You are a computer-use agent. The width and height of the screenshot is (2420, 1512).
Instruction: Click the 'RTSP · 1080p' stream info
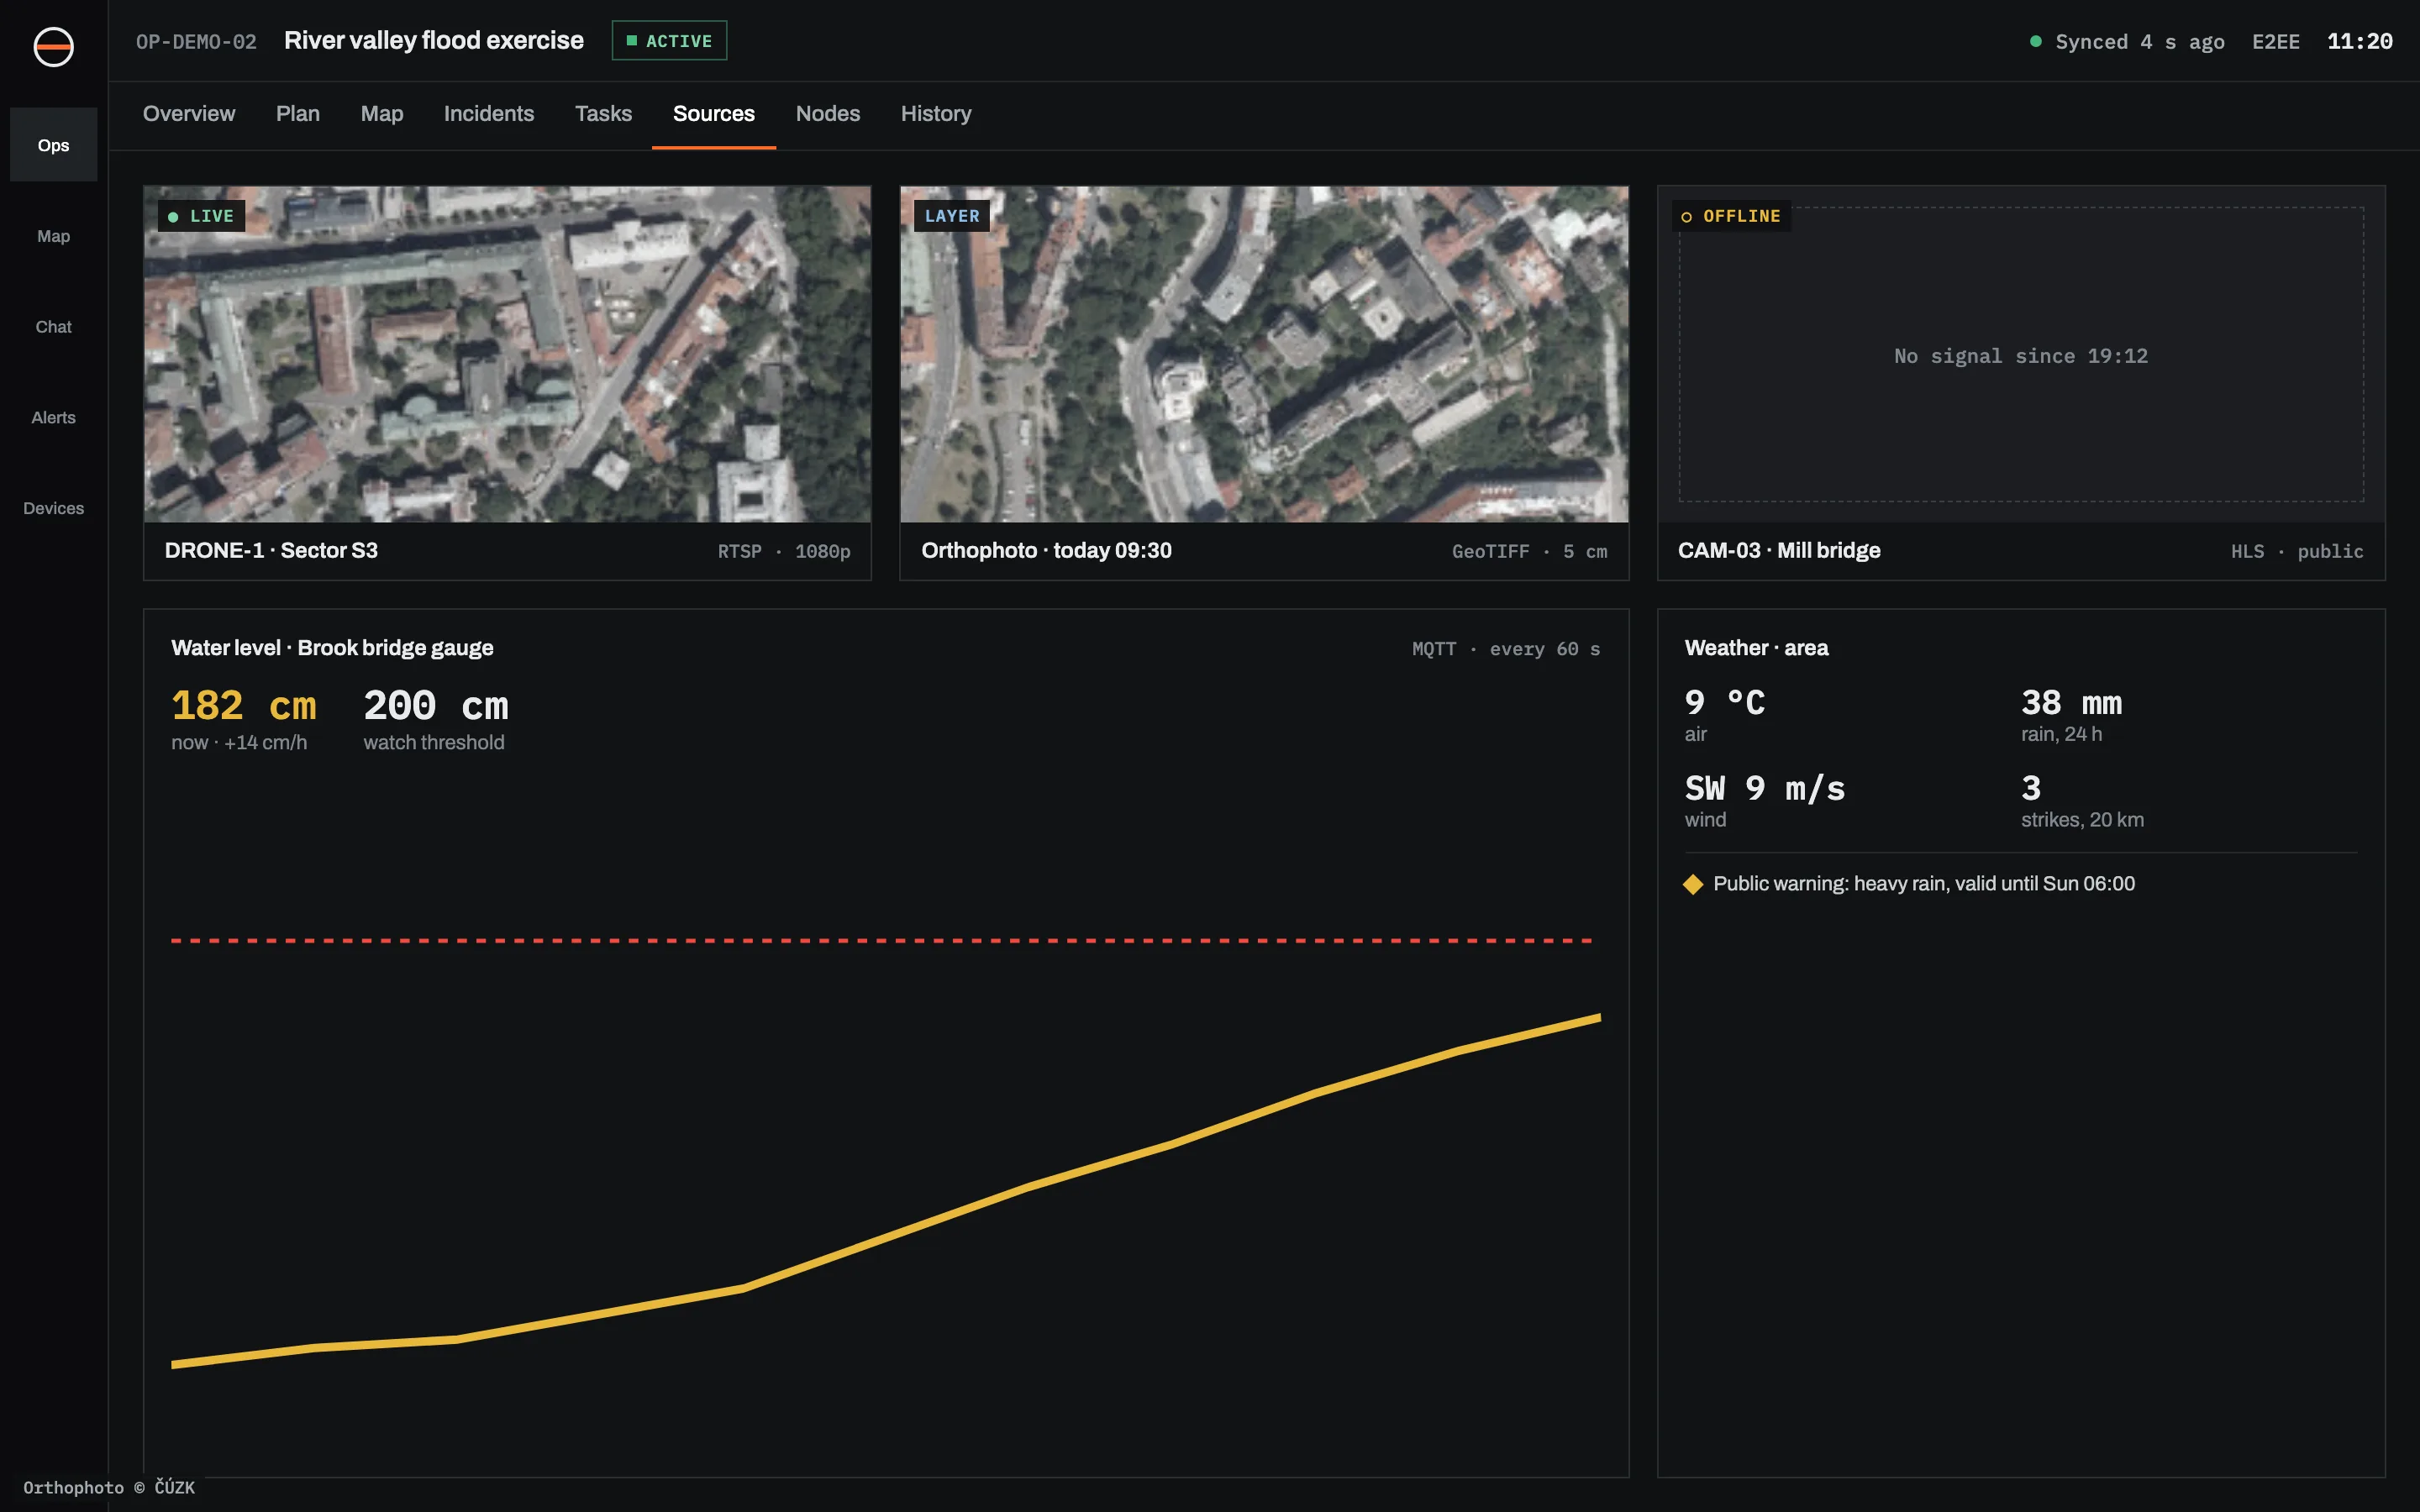point(784,552)
